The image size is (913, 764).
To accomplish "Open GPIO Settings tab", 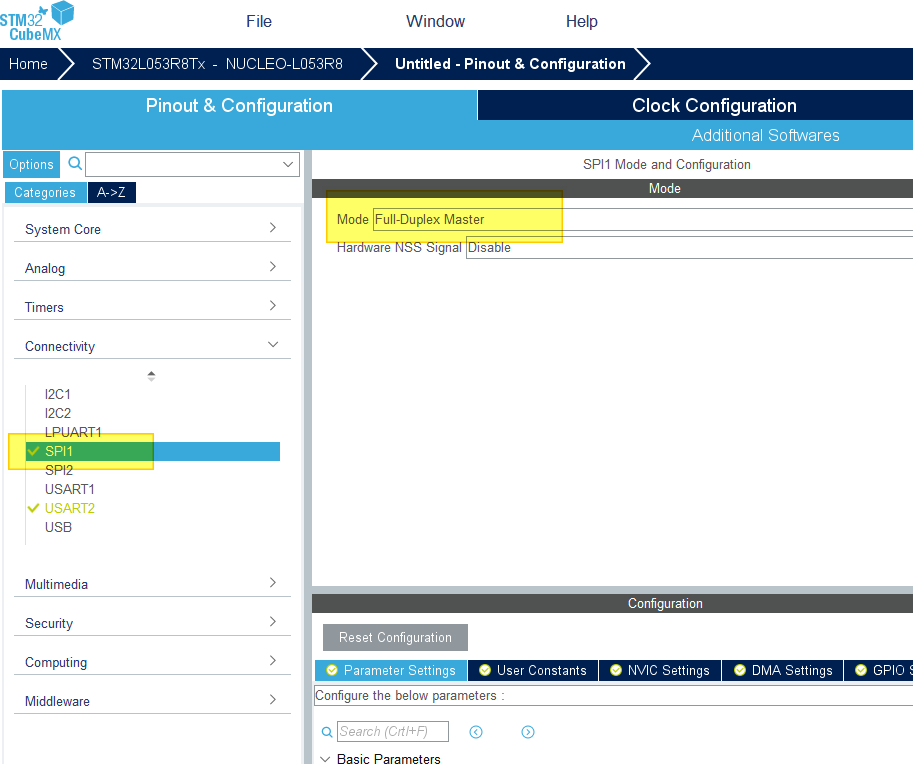I will (x=879, y=670).
